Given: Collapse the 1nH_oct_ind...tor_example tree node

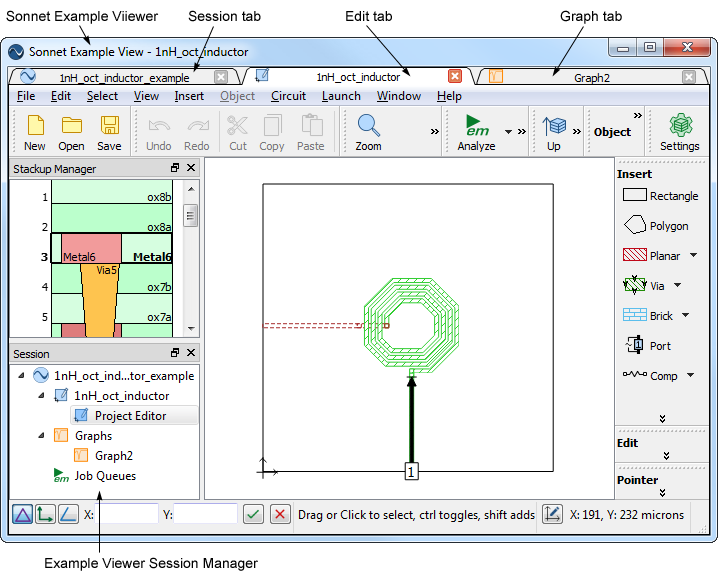Looking at the screenshot, I should pyautogui.click(x=21, y=375).
